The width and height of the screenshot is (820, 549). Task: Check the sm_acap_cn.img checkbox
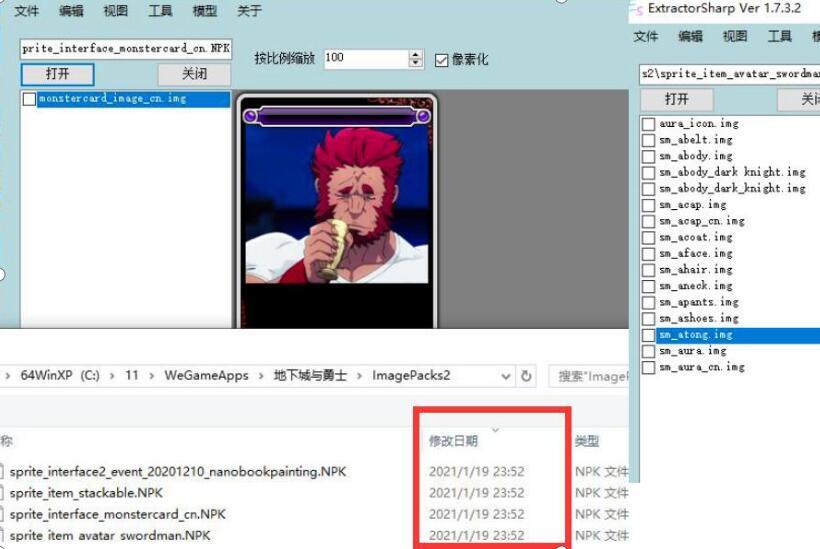pyautogui.click(x=648, y=221)
